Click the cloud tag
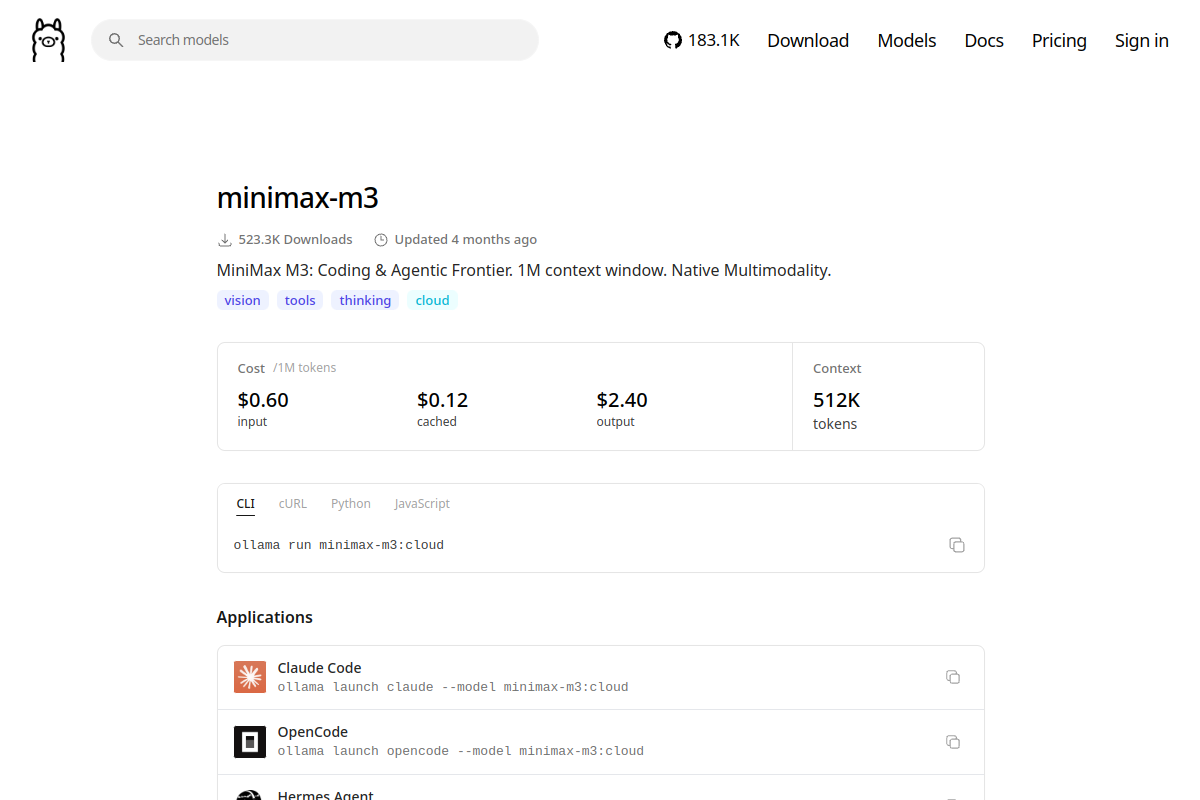Image resolution: width=1200 pixels, height=800 pixels. pos(432,300)
